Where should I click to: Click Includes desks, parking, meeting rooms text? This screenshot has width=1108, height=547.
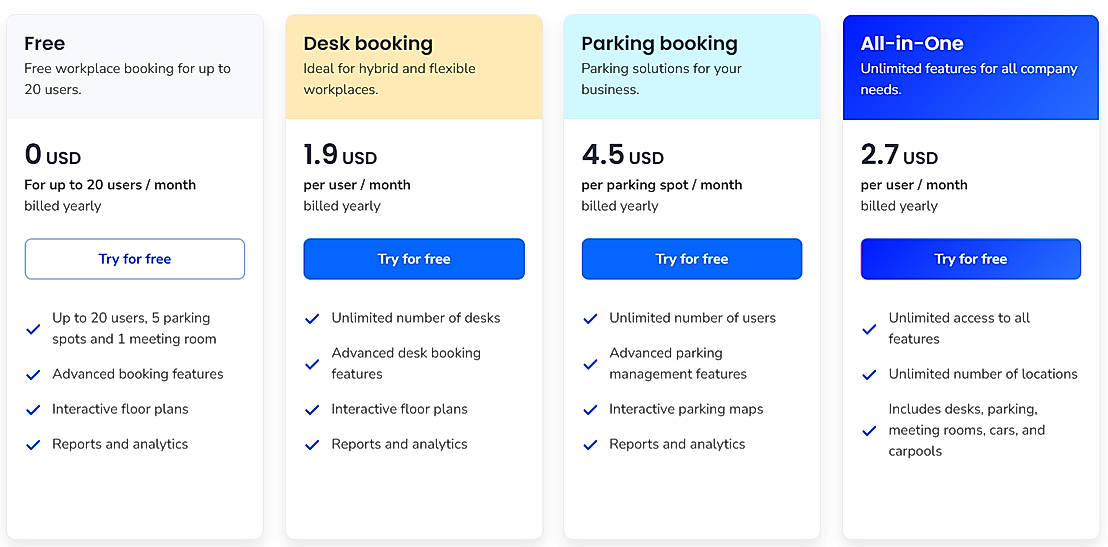pos(966,430)
